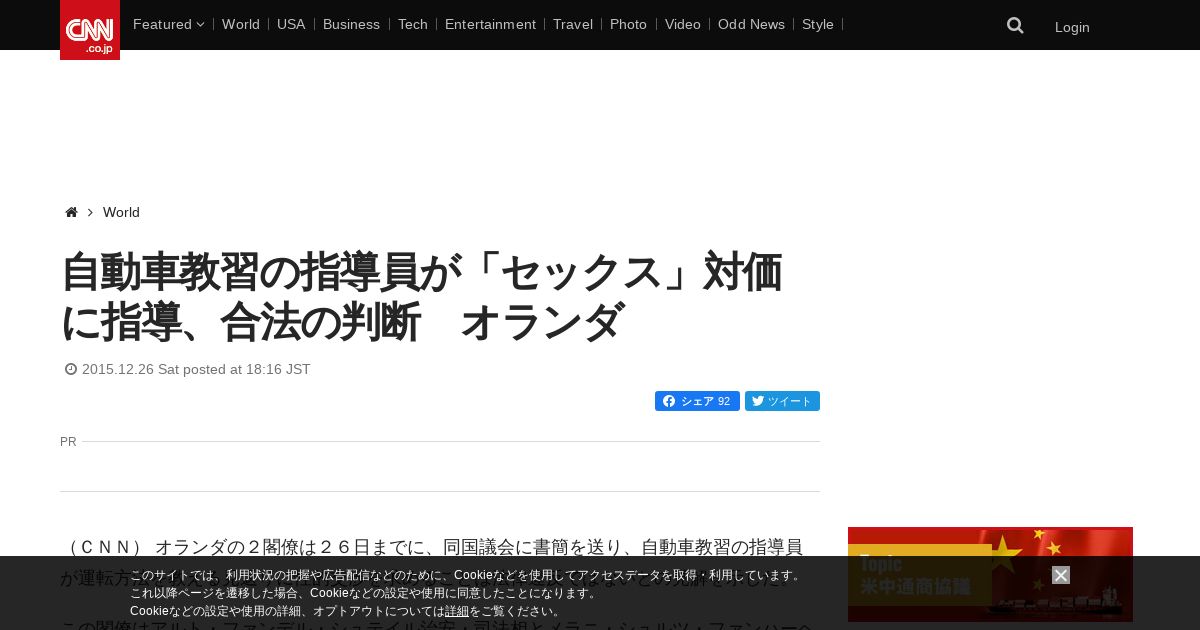This screenshot has height=630, width=1200.
Task: Go to Travel section
Action: 573,24
